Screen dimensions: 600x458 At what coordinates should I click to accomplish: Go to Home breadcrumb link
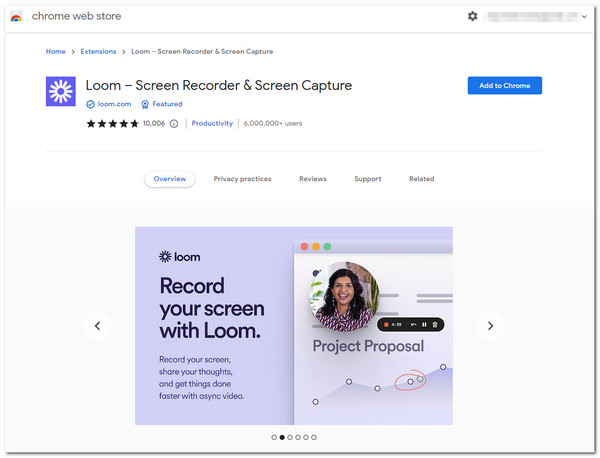55,51
